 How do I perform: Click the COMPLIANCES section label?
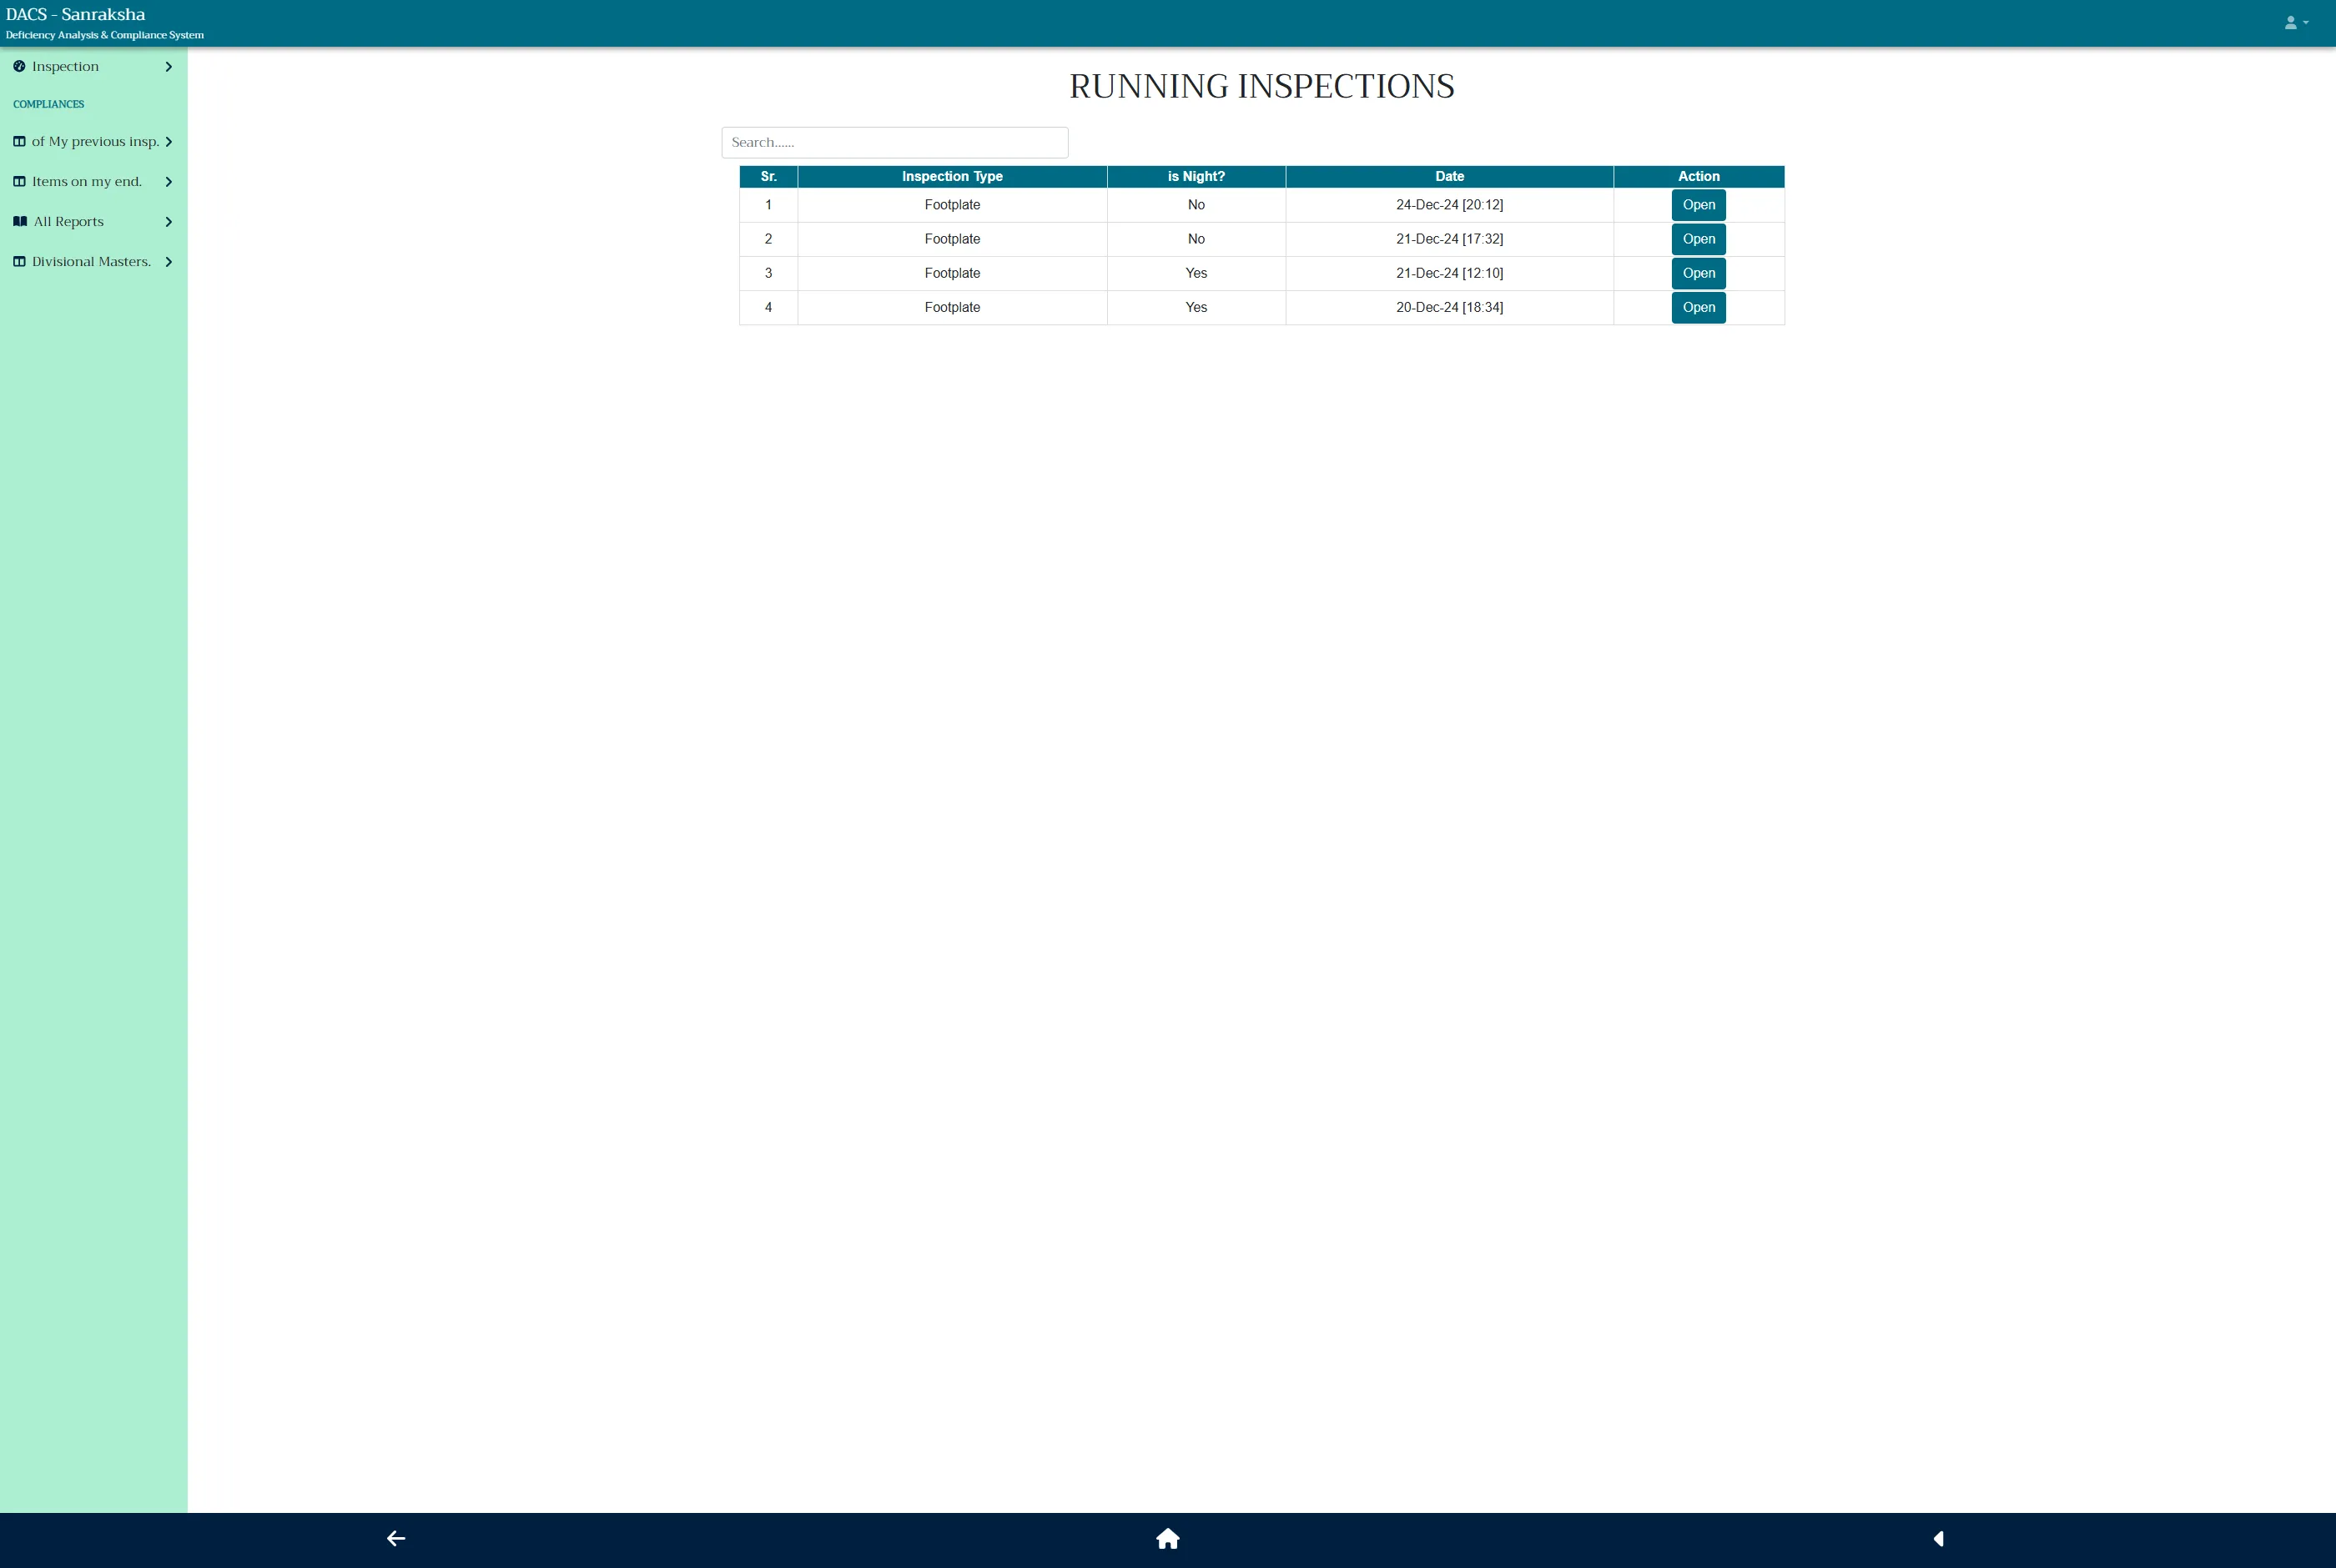click(x=48, y=104)
